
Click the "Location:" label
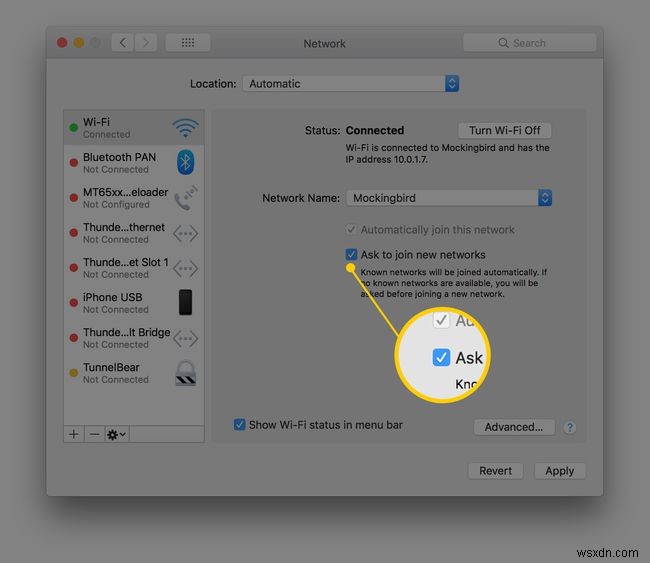(213, 84)
